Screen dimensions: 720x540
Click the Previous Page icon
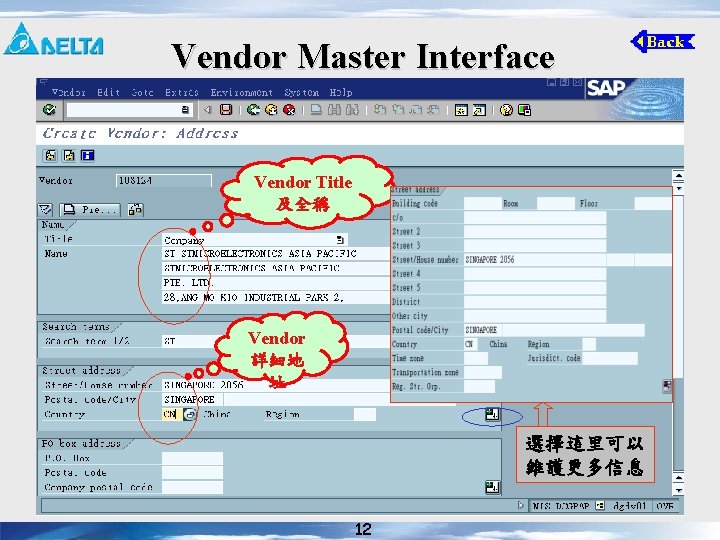pos(398,110)
